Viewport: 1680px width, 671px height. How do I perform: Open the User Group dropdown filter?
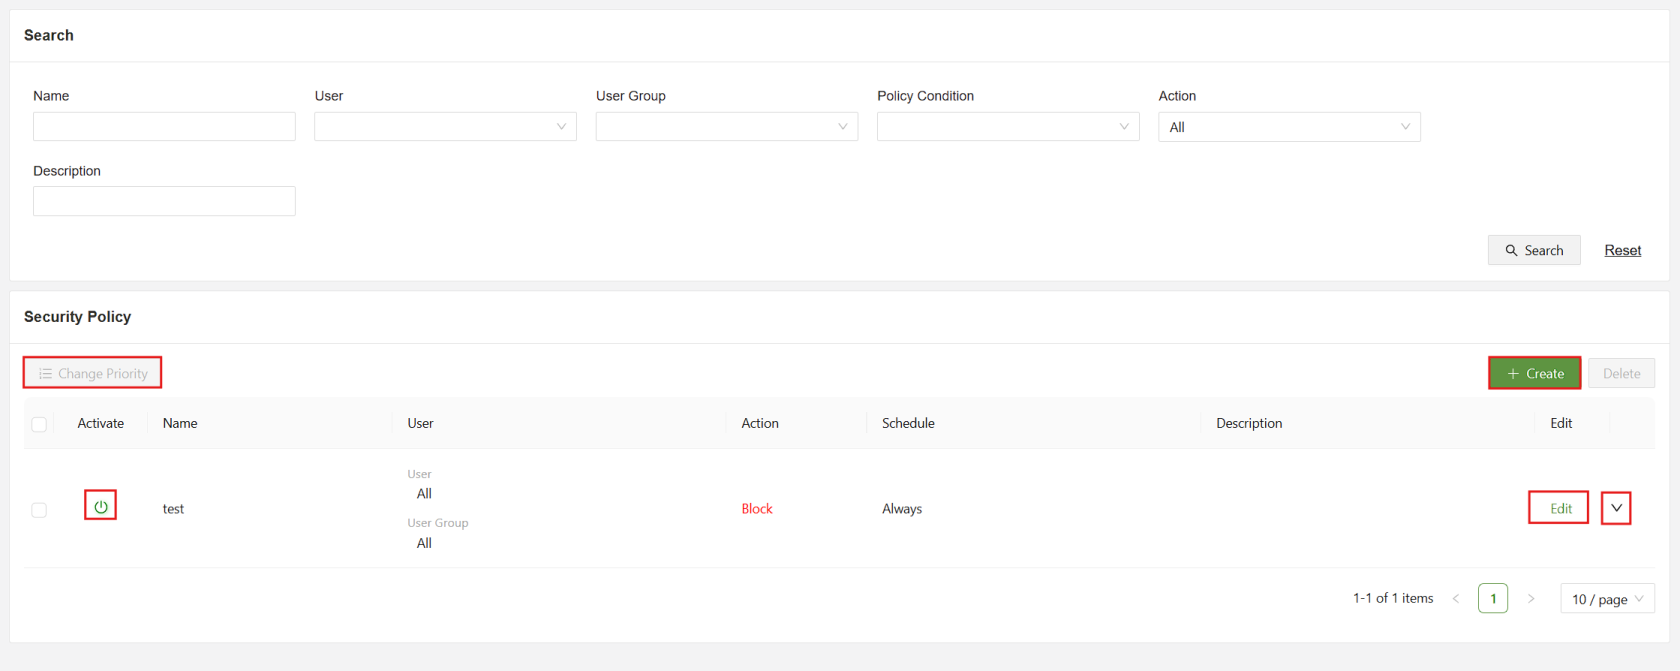(726, 127)
